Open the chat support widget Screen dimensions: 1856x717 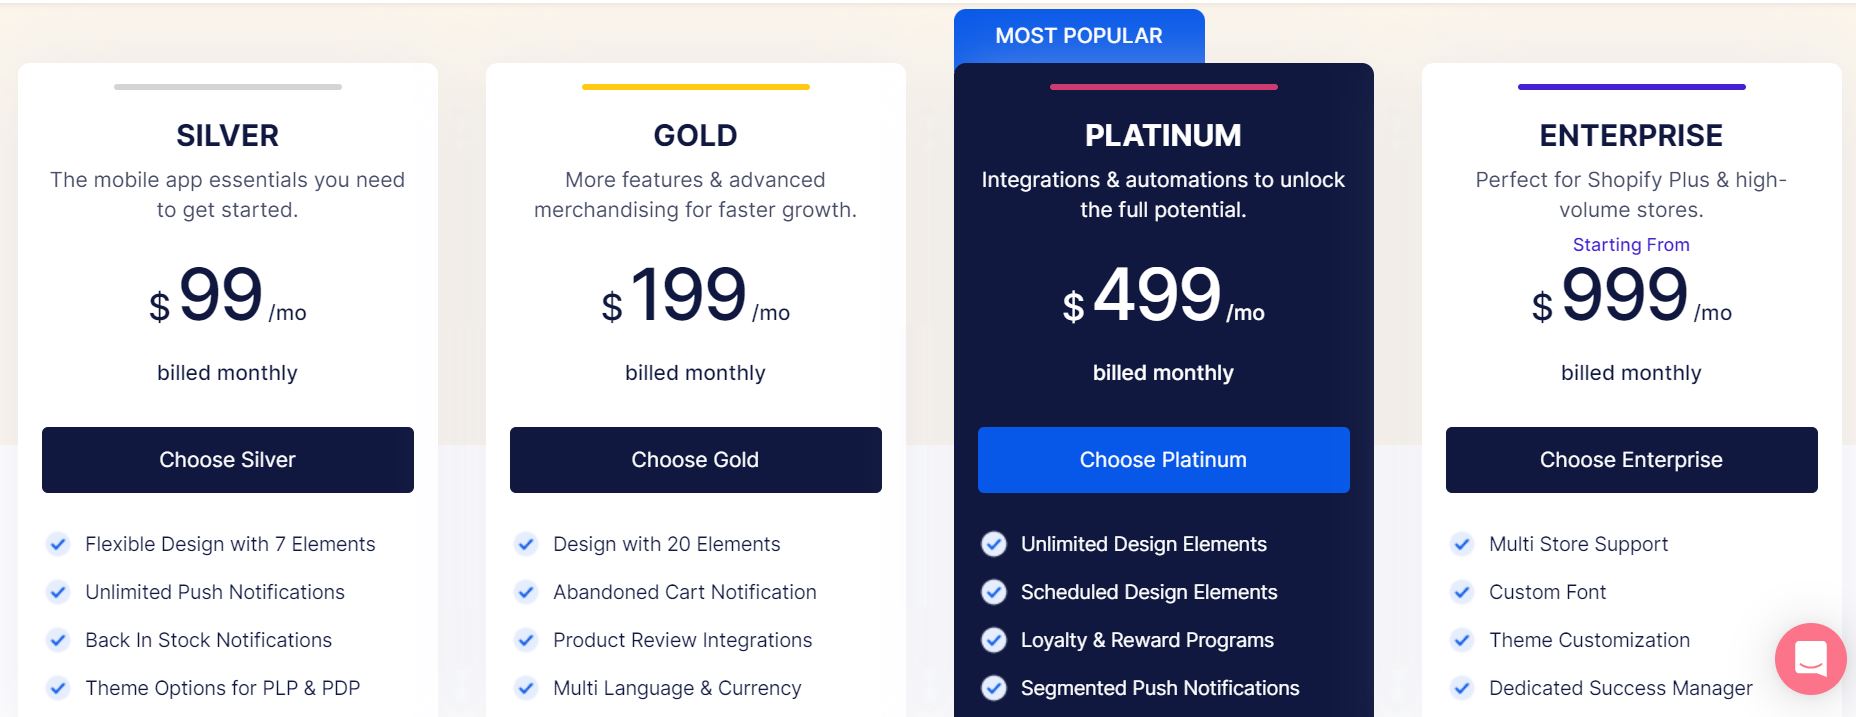point(1810,659)
